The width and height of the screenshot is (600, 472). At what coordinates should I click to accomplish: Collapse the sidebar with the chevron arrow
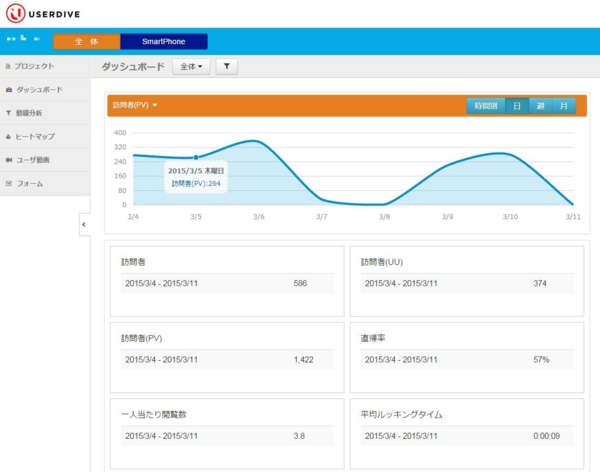click(84, 225)
